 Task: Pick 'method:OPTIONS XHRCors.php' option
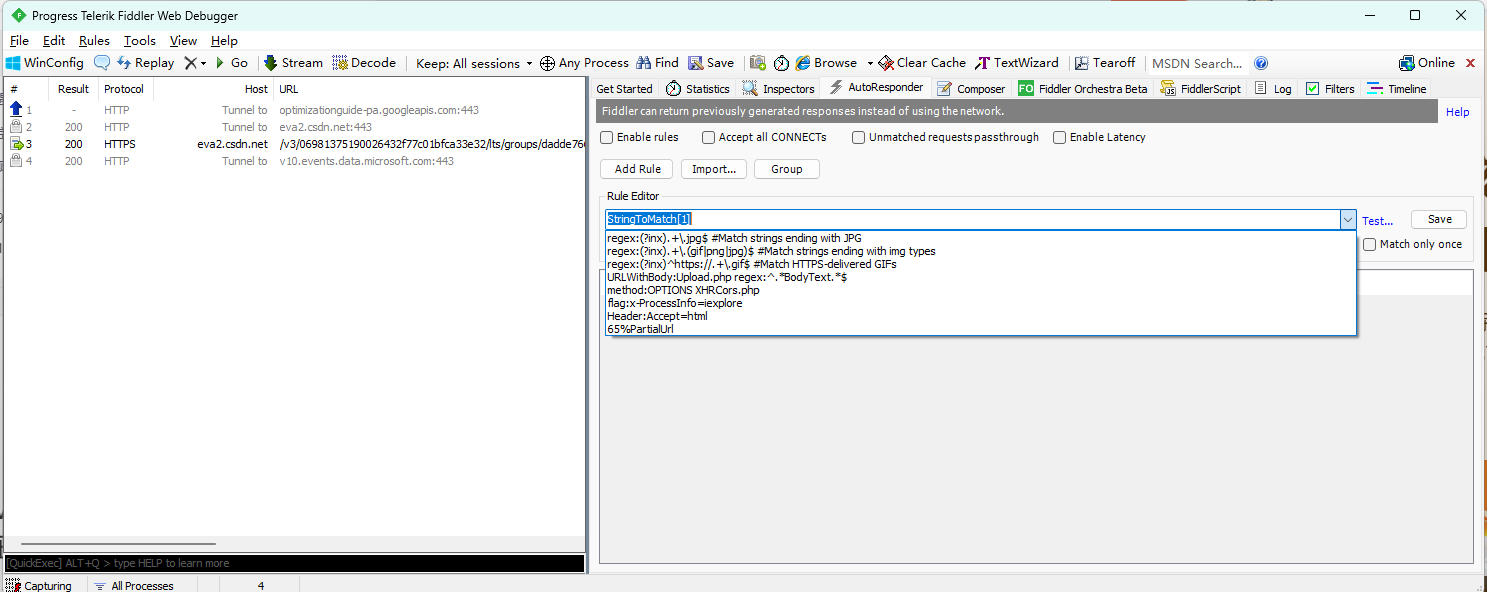point(980,290)
